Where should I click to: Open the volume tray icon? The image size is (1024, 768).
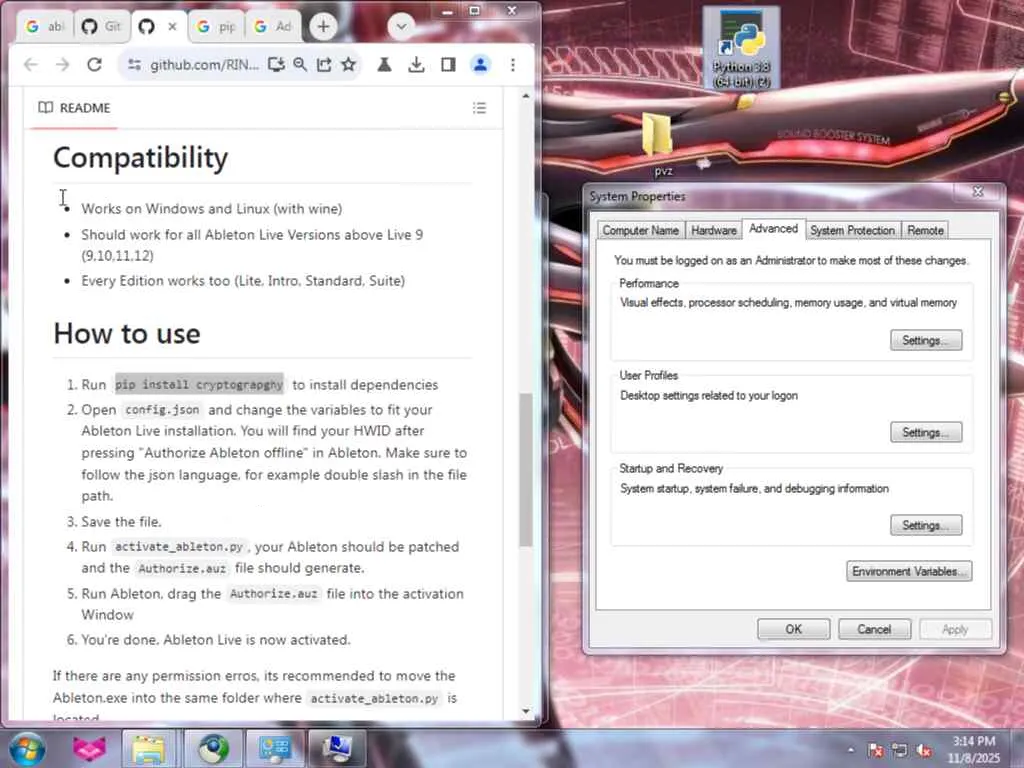point(924,750)
